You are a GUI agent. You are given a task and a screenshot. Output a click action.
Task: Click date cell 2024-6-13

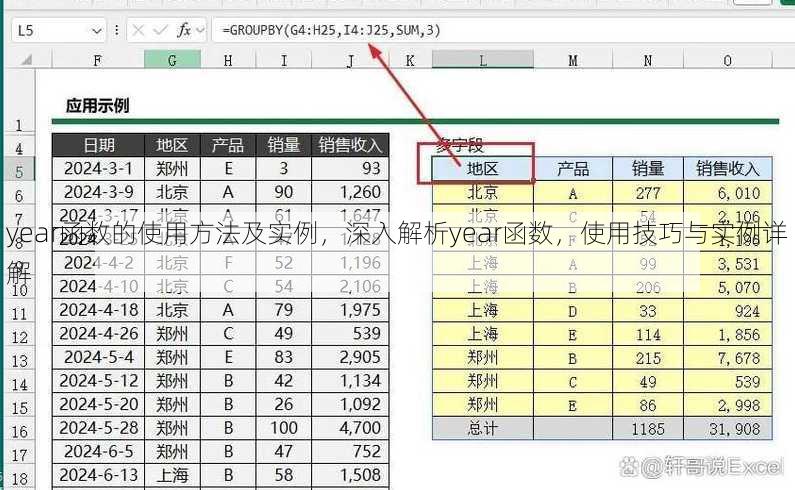(98, 475)
